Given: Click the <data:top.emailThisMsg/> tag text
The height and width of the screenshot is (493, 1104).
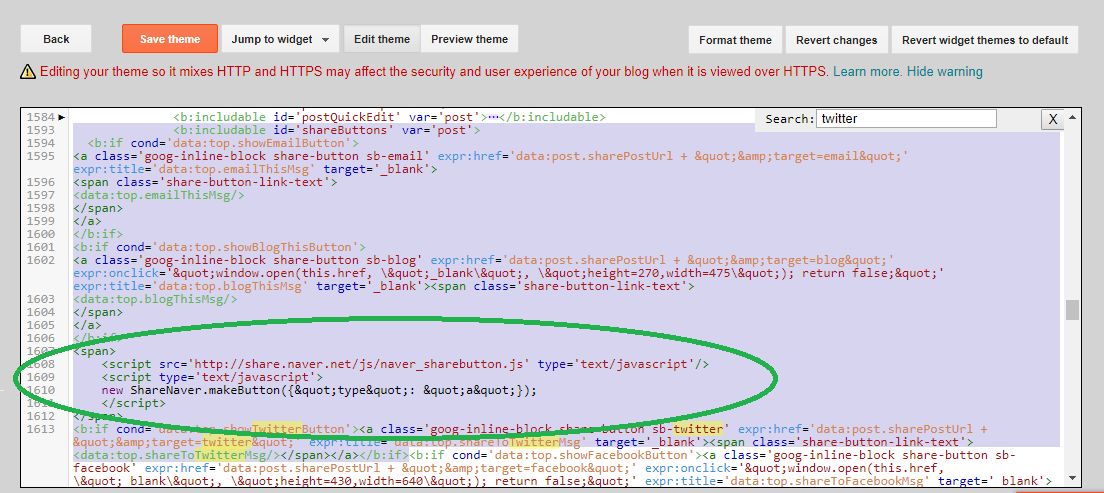Looking at the screenshot, I should (x=158, y=195).
